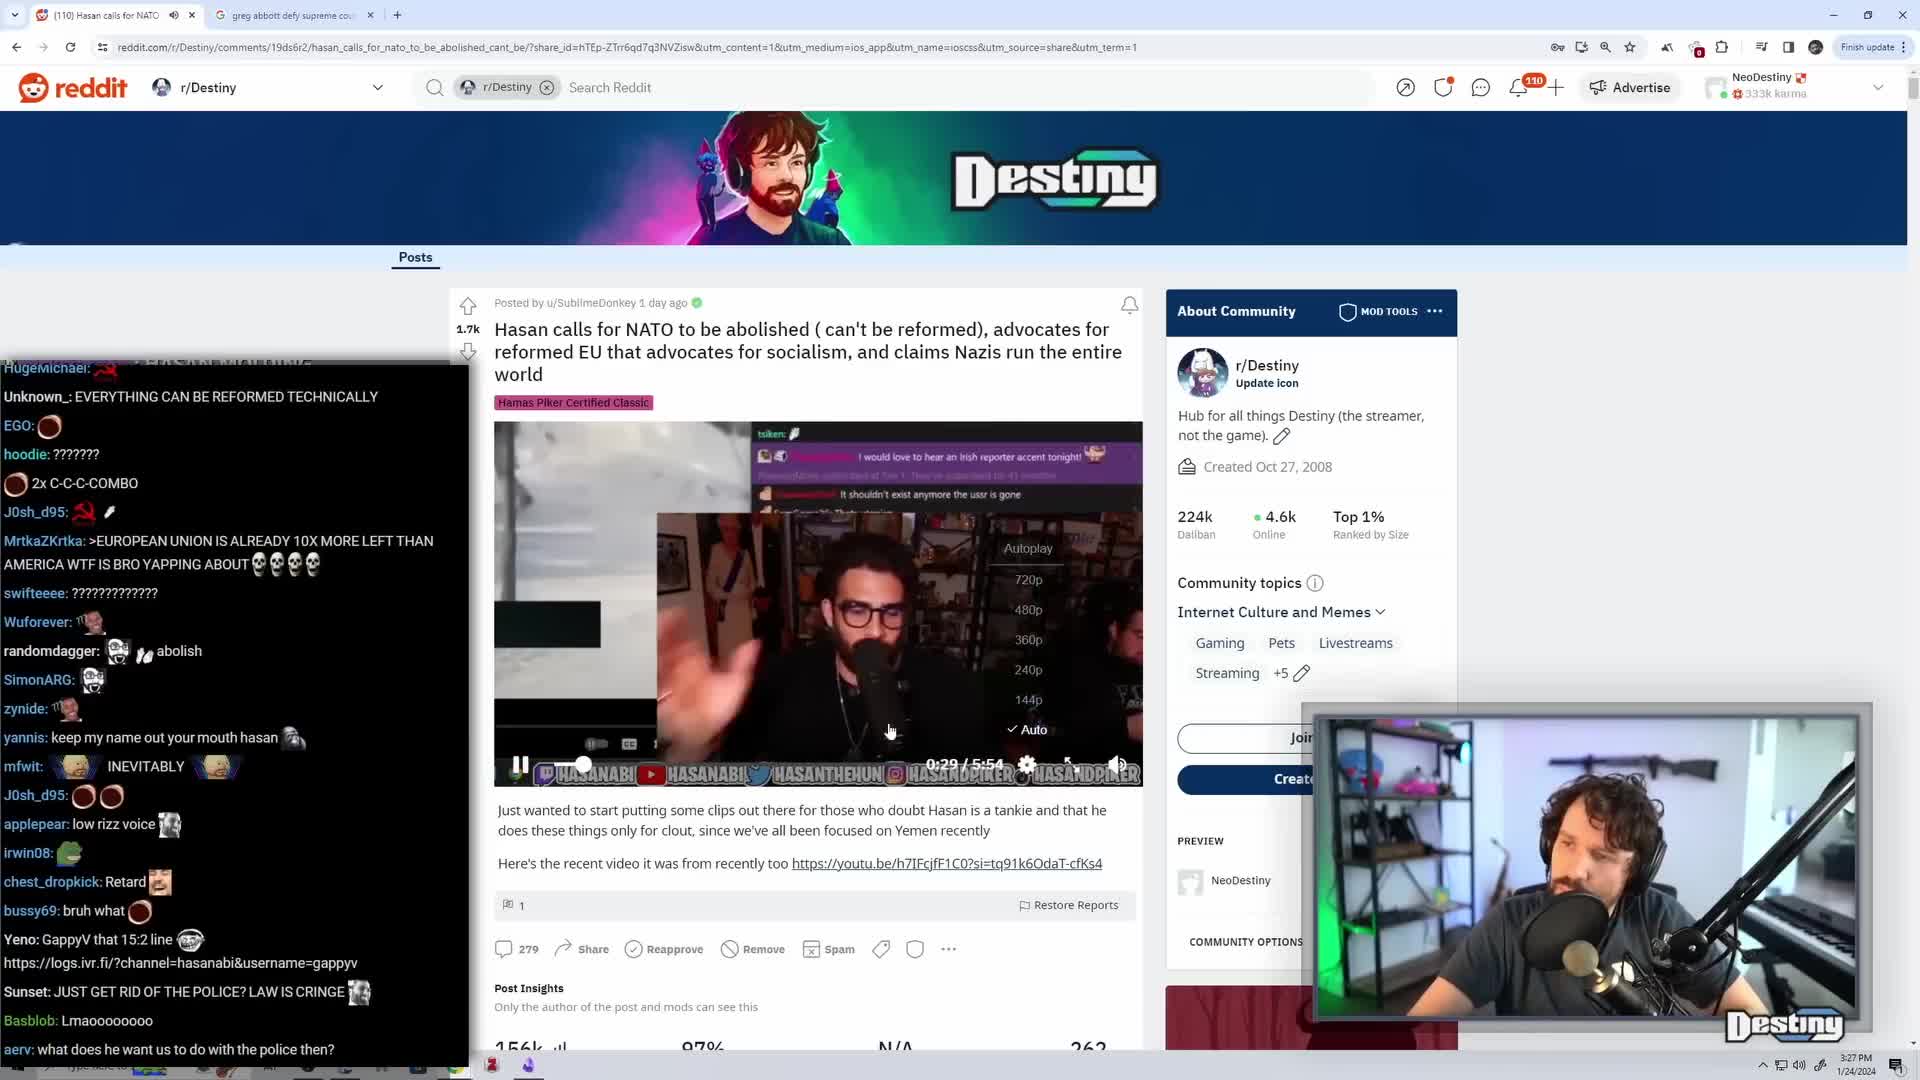Viewport: 1920px width, 1080px height.
Task: Open the tab search dropdown
Action: [x=14, y=15]
